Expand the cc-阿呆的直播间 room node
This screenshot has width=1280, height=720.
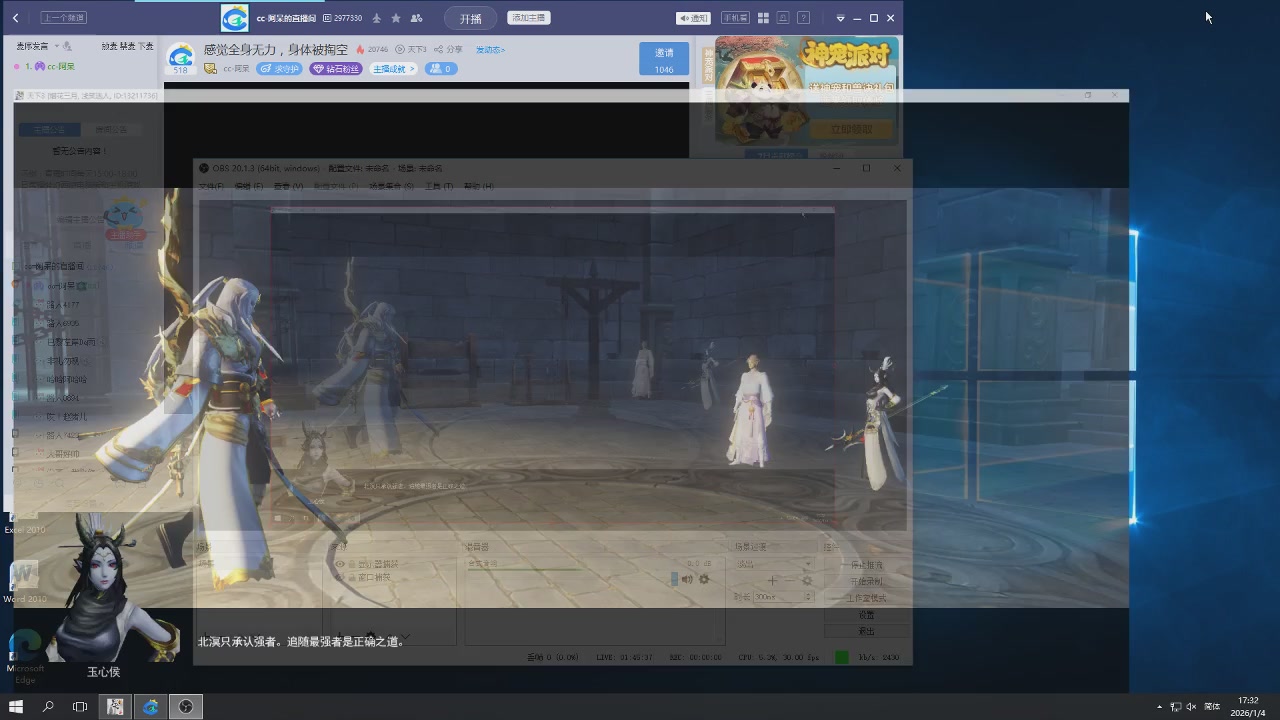point(16,267)
